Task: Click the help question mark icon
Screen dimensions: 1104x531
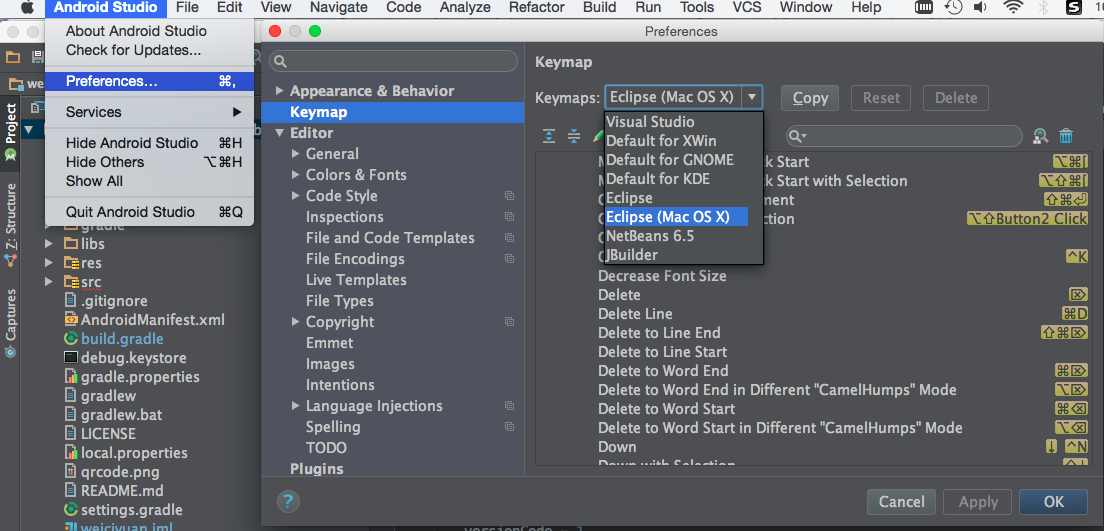Action: coord(288,501)
